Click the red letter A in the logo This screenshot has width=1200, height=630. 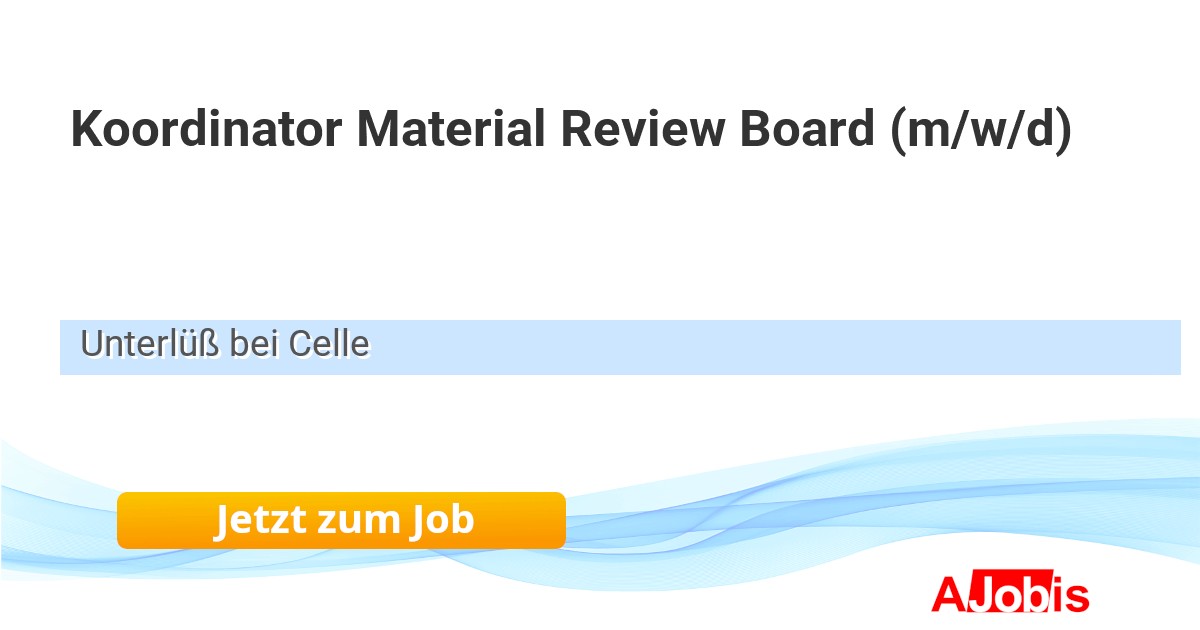(x=948, y=594)
